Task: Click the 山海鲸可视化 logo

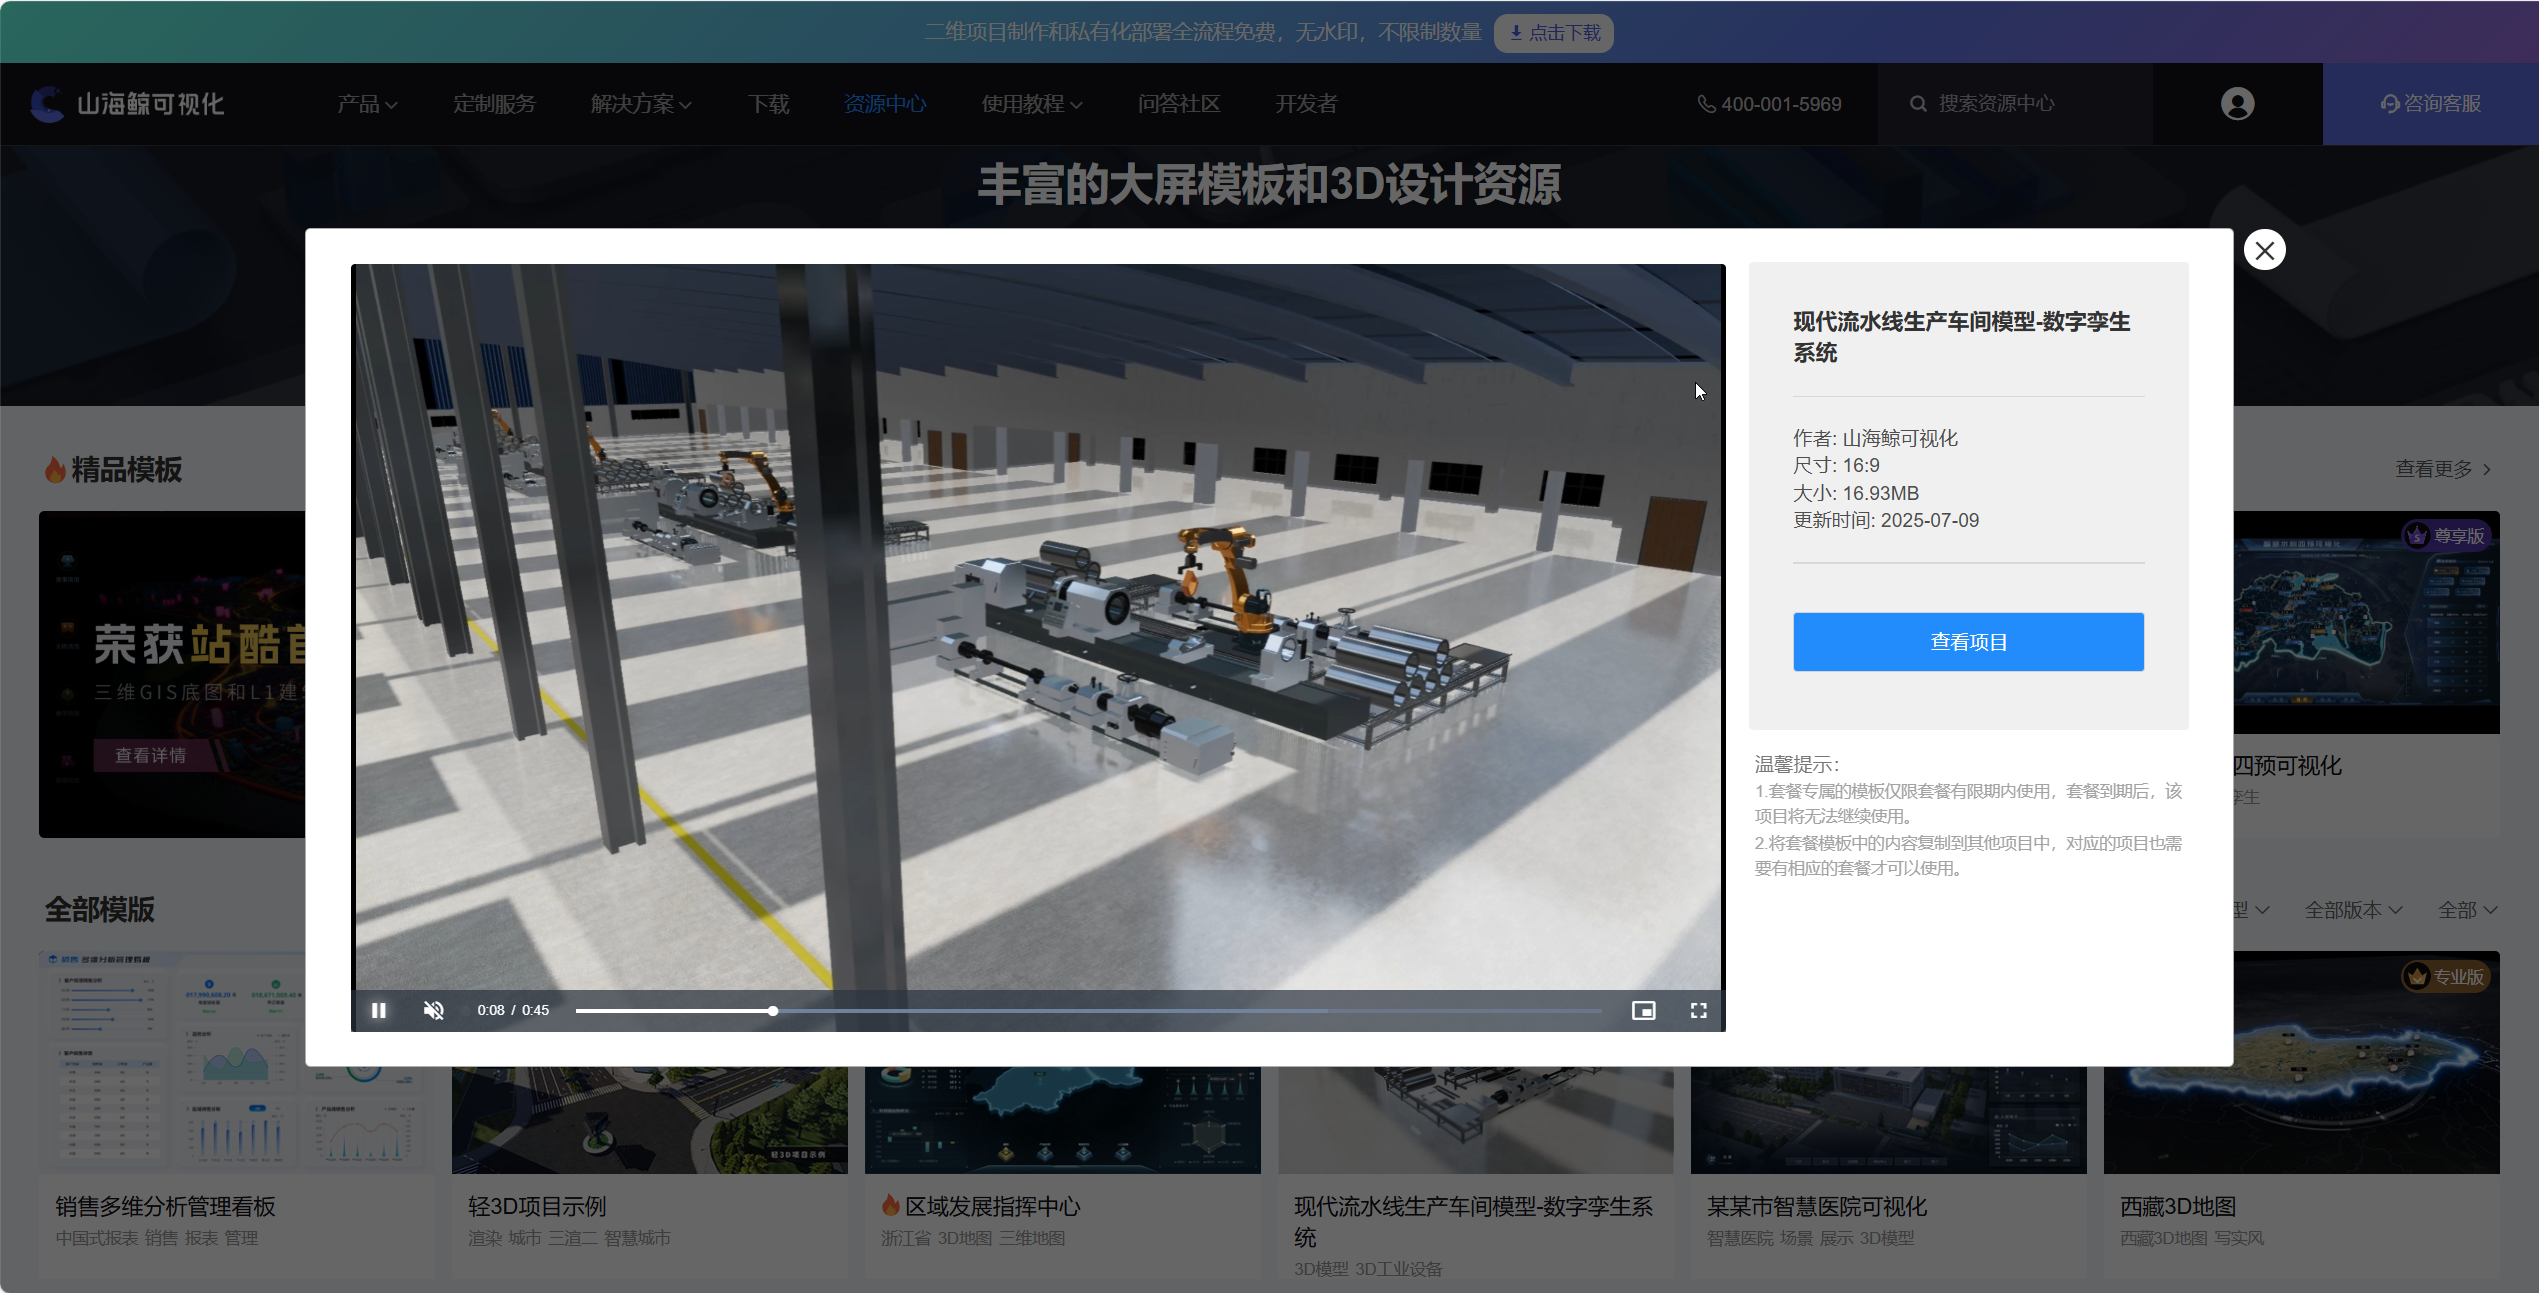Action: (x=127, y=104)
